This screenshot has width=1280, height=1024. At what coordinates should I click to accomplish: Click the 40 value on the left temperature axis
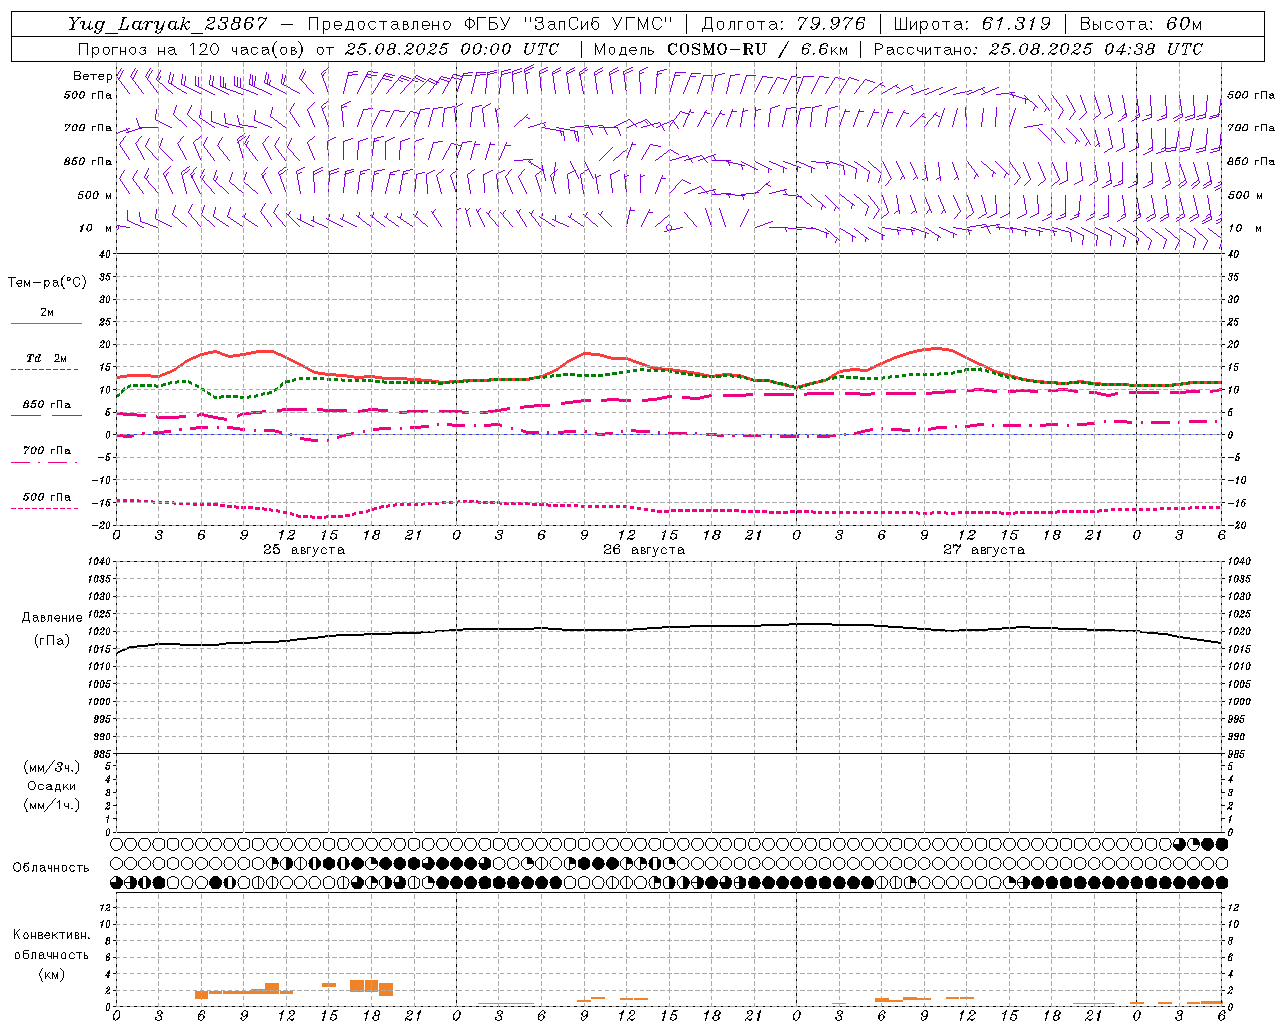click(x=105, y=254)
